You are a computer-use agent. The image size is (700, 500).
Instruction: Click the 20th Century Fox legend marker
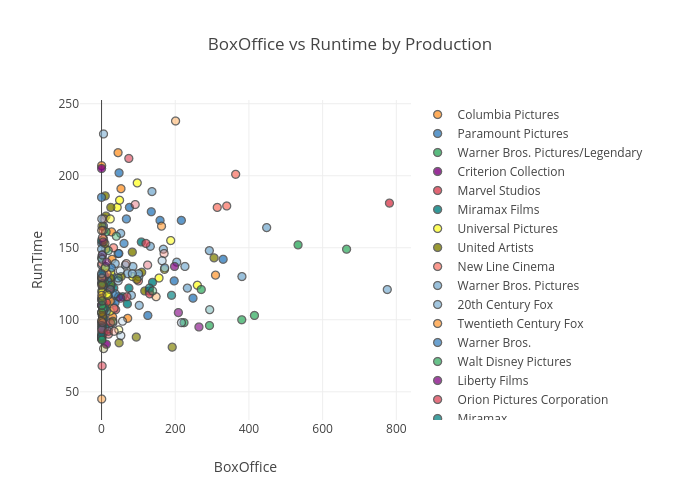tap(438, 305)
